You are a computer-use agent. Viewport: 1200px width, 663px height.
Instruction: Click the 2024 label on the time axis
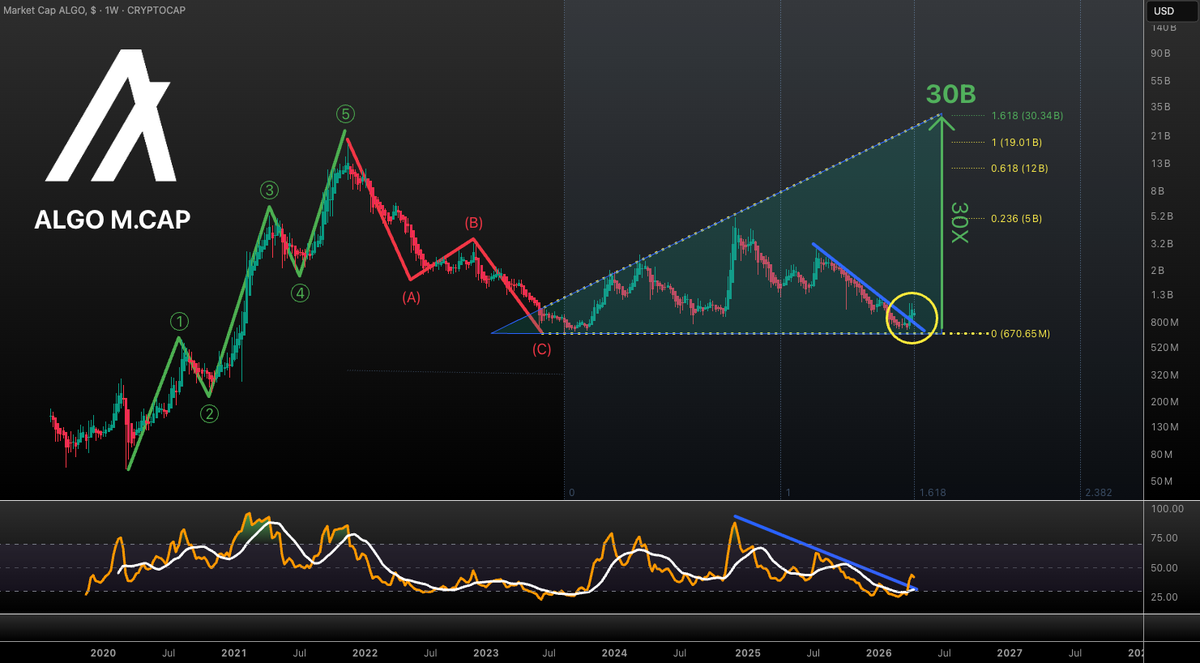pos(614,652)
